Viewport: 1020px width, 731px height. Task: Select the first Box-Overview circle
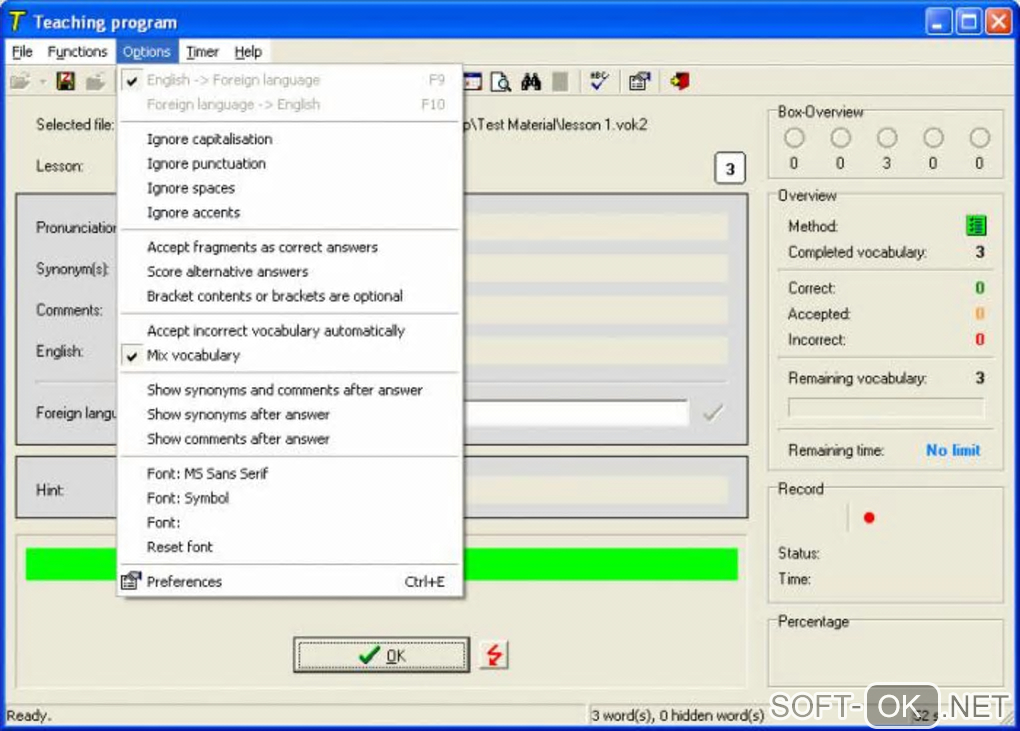(794, 138)
